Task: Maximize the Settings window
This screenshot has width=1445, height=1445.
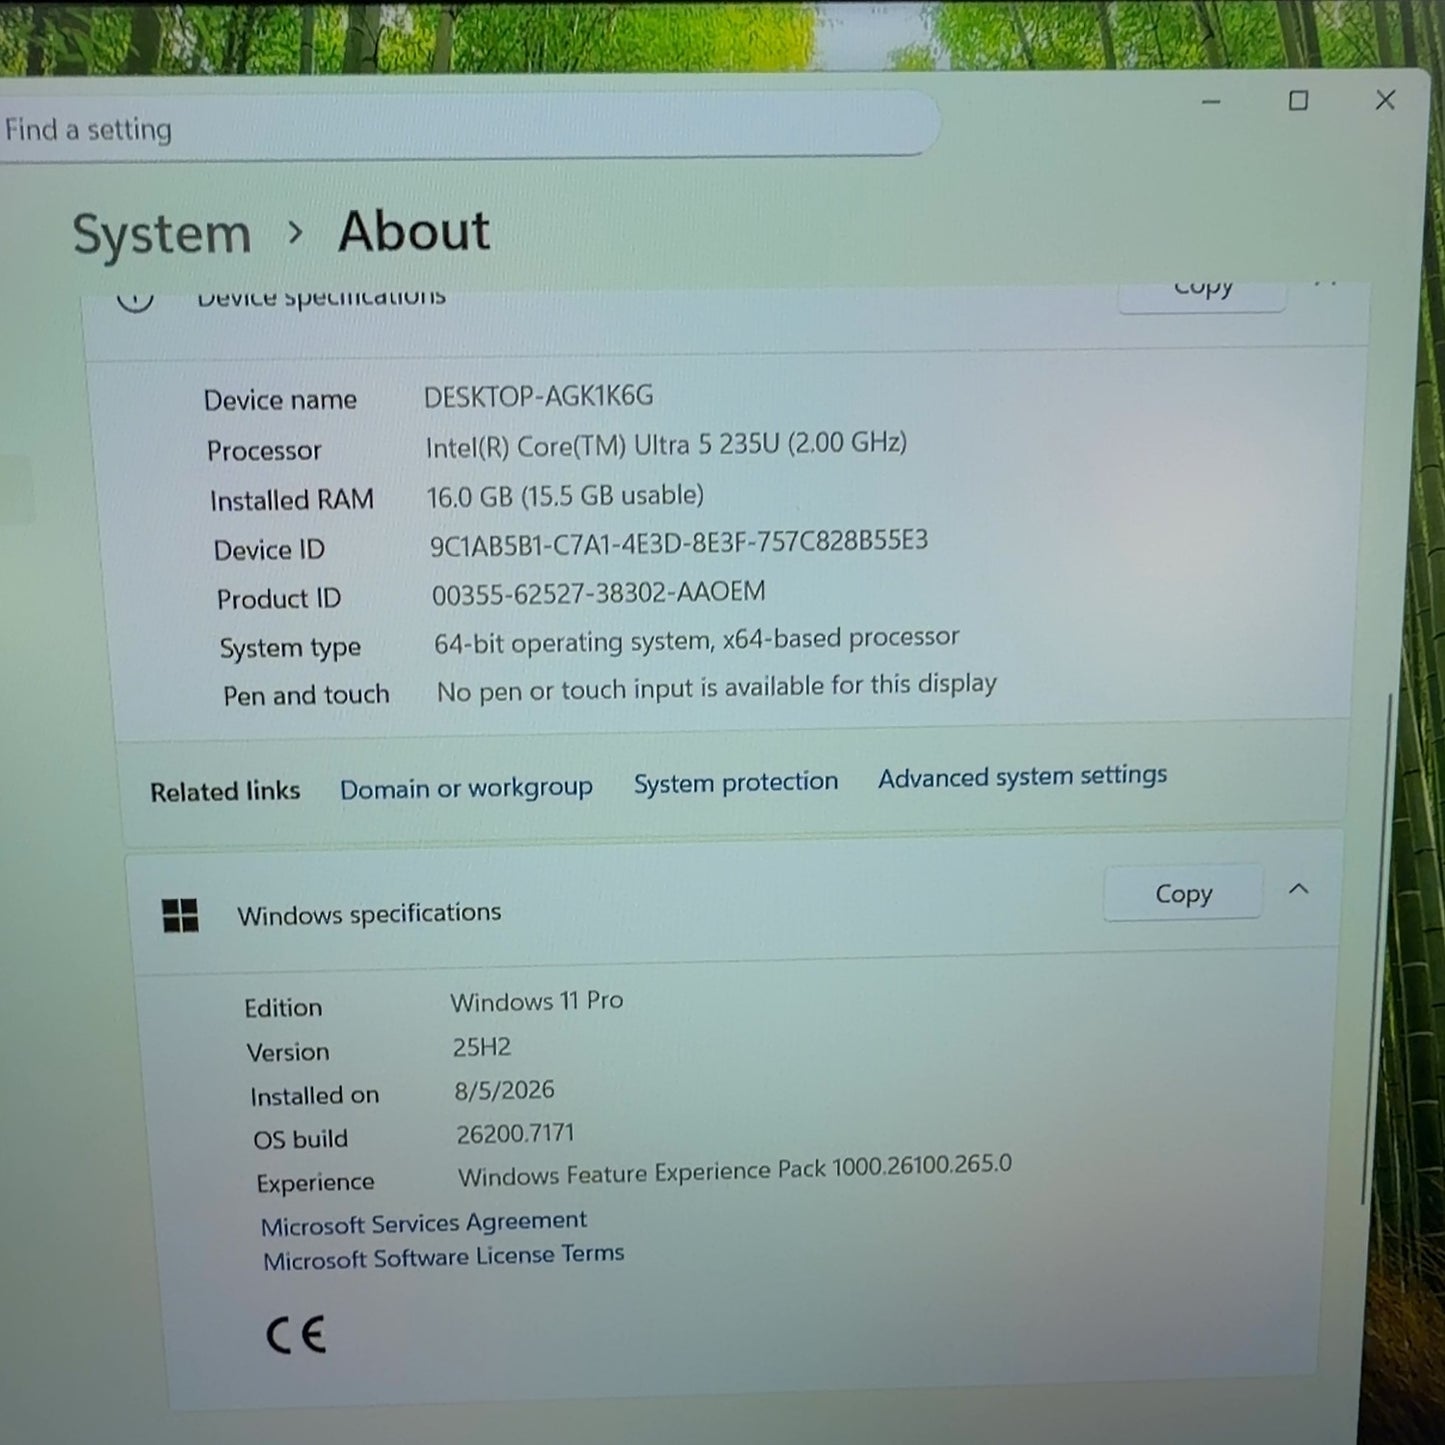Action: pos(1298,100)
